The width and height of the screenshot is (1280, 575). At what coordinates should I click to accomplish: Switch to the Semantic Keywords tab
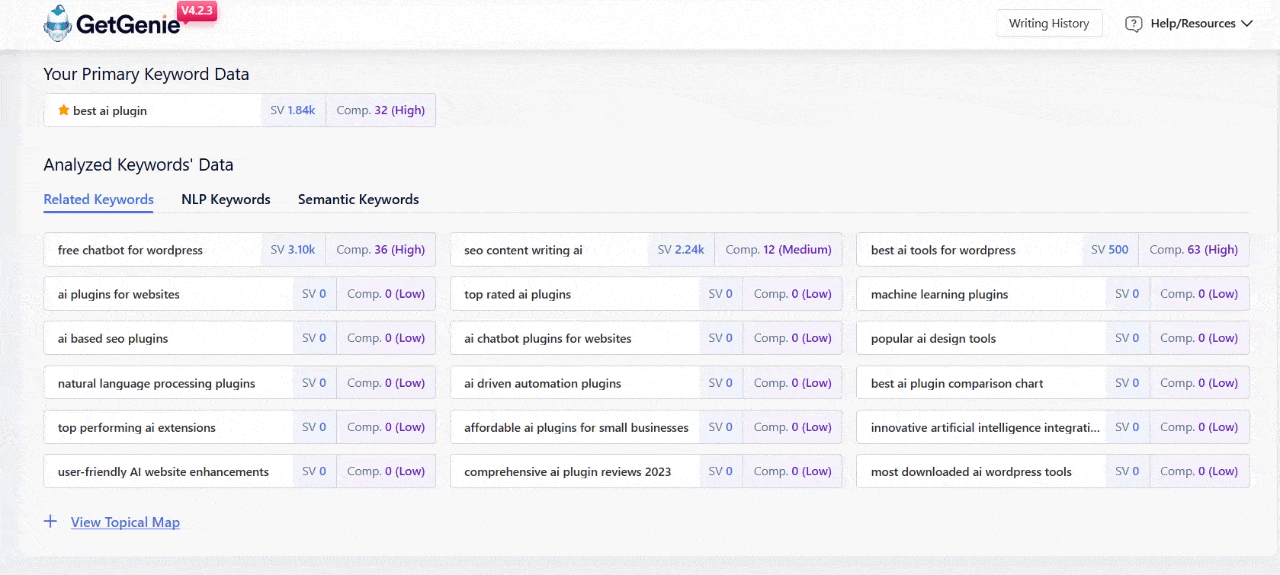click(x=358, y=199)
